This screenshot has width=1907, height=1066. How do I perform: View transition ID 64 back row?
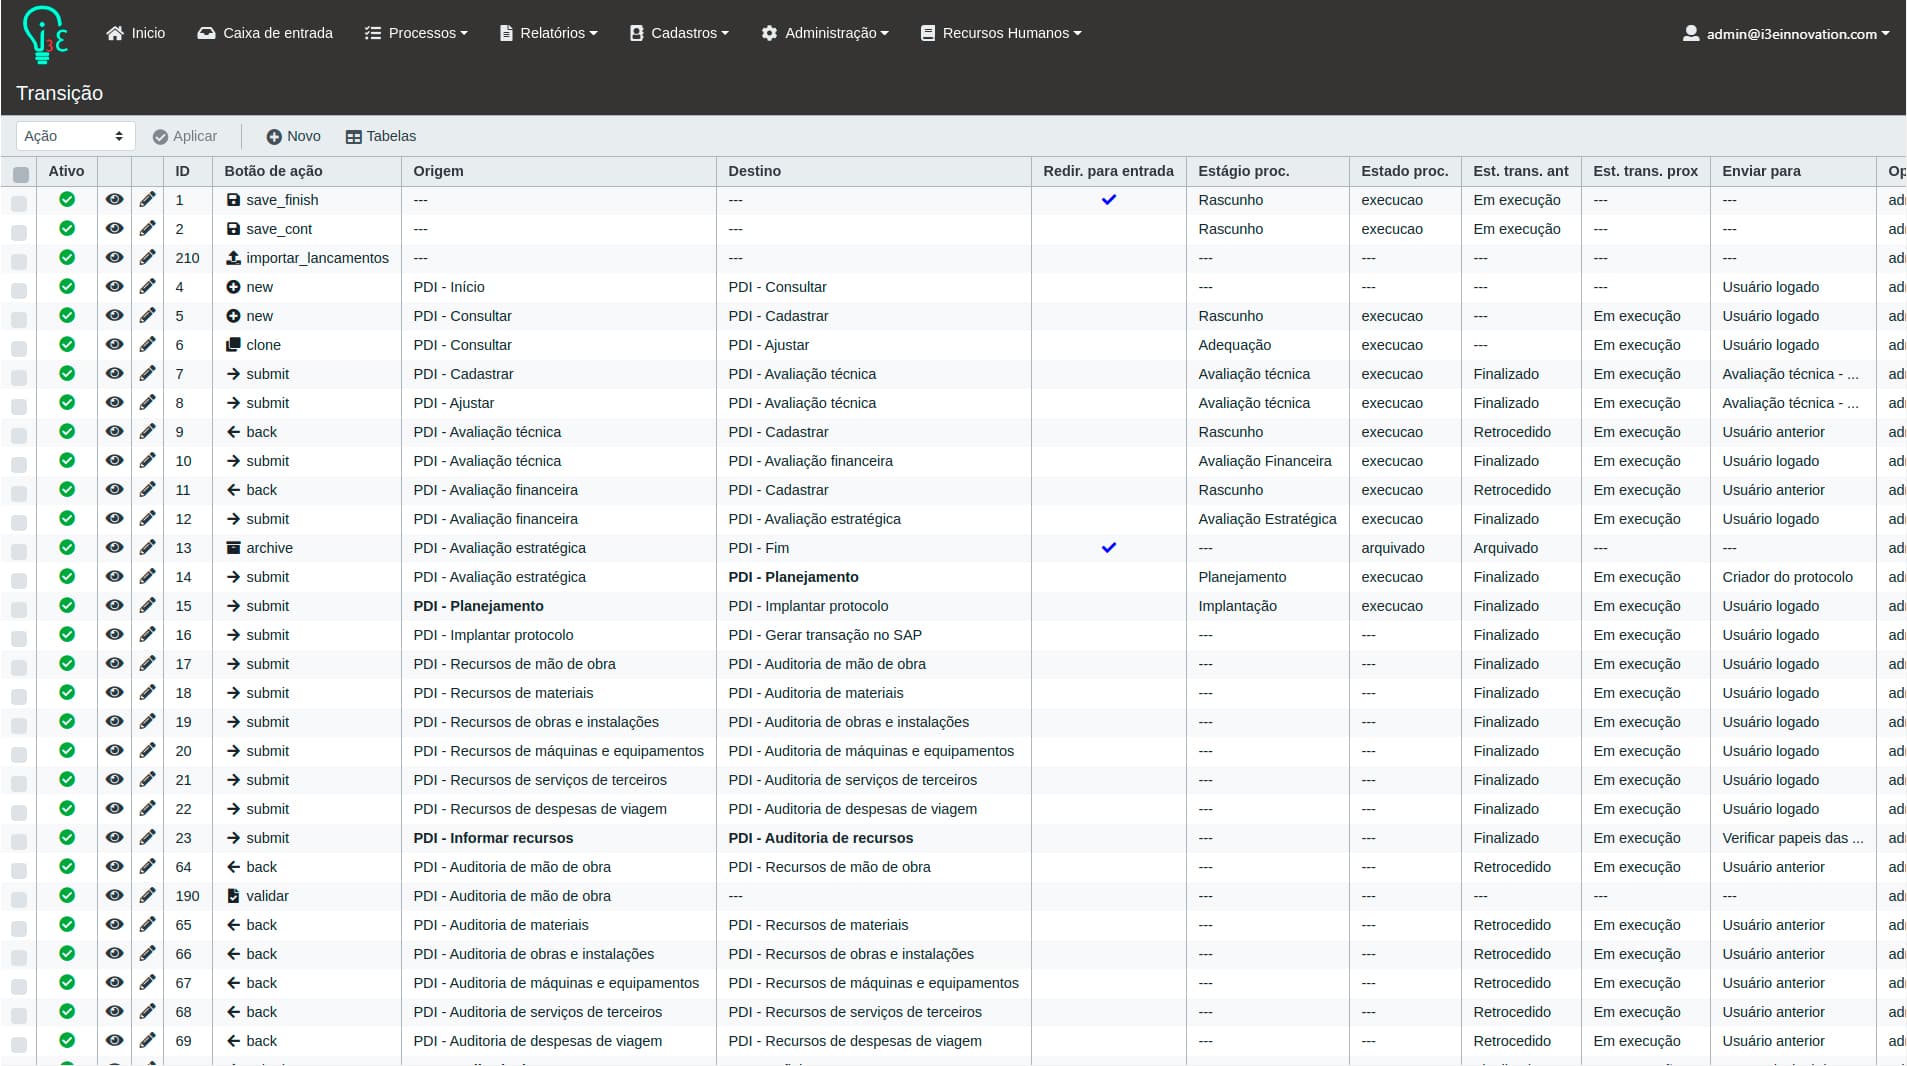coord(115,867)
